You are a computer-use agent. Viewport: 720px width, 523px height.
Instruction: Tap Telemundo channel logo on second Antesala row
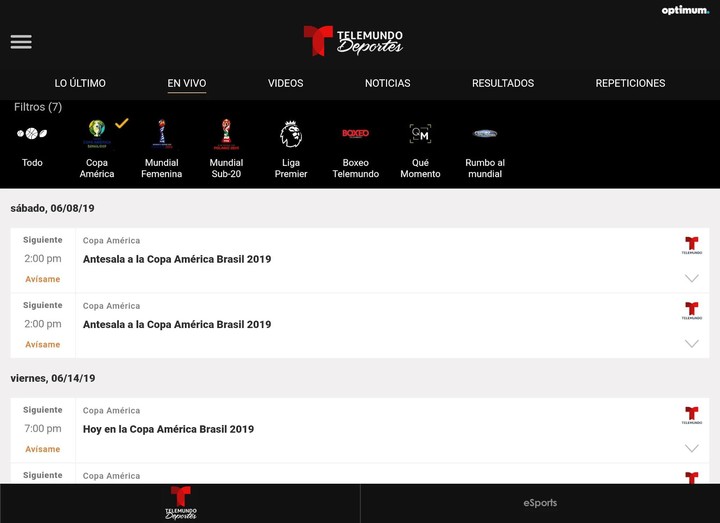click(692, 310)
